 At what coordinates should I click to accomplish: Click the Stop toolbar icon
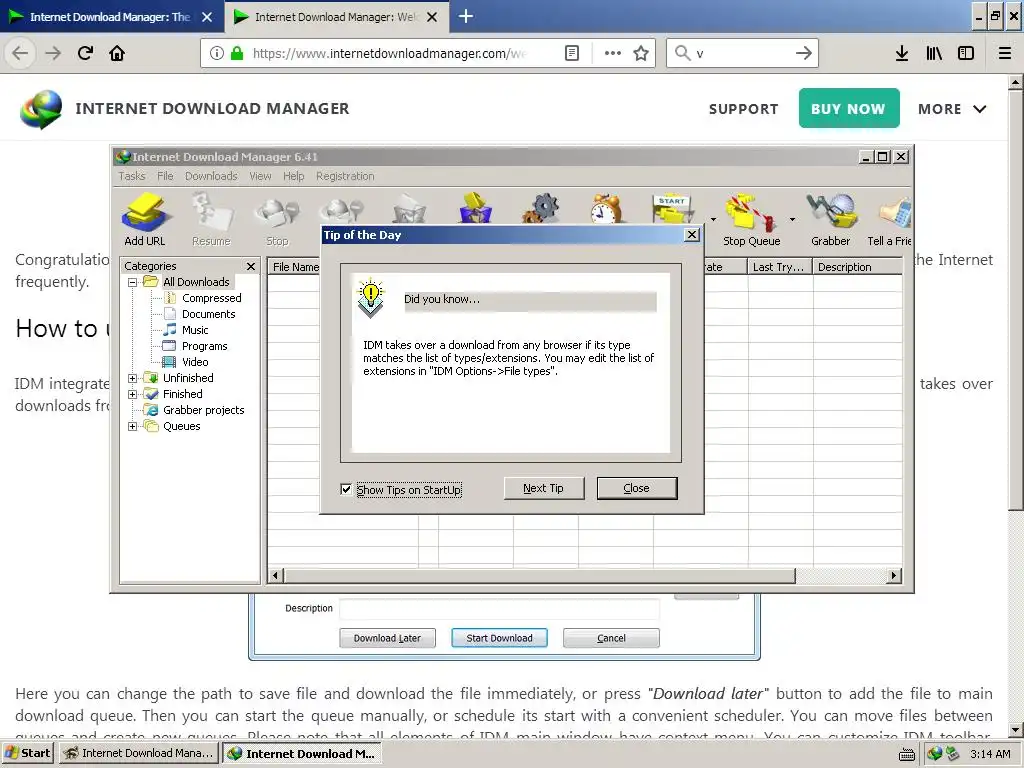[x=277, y=219]
